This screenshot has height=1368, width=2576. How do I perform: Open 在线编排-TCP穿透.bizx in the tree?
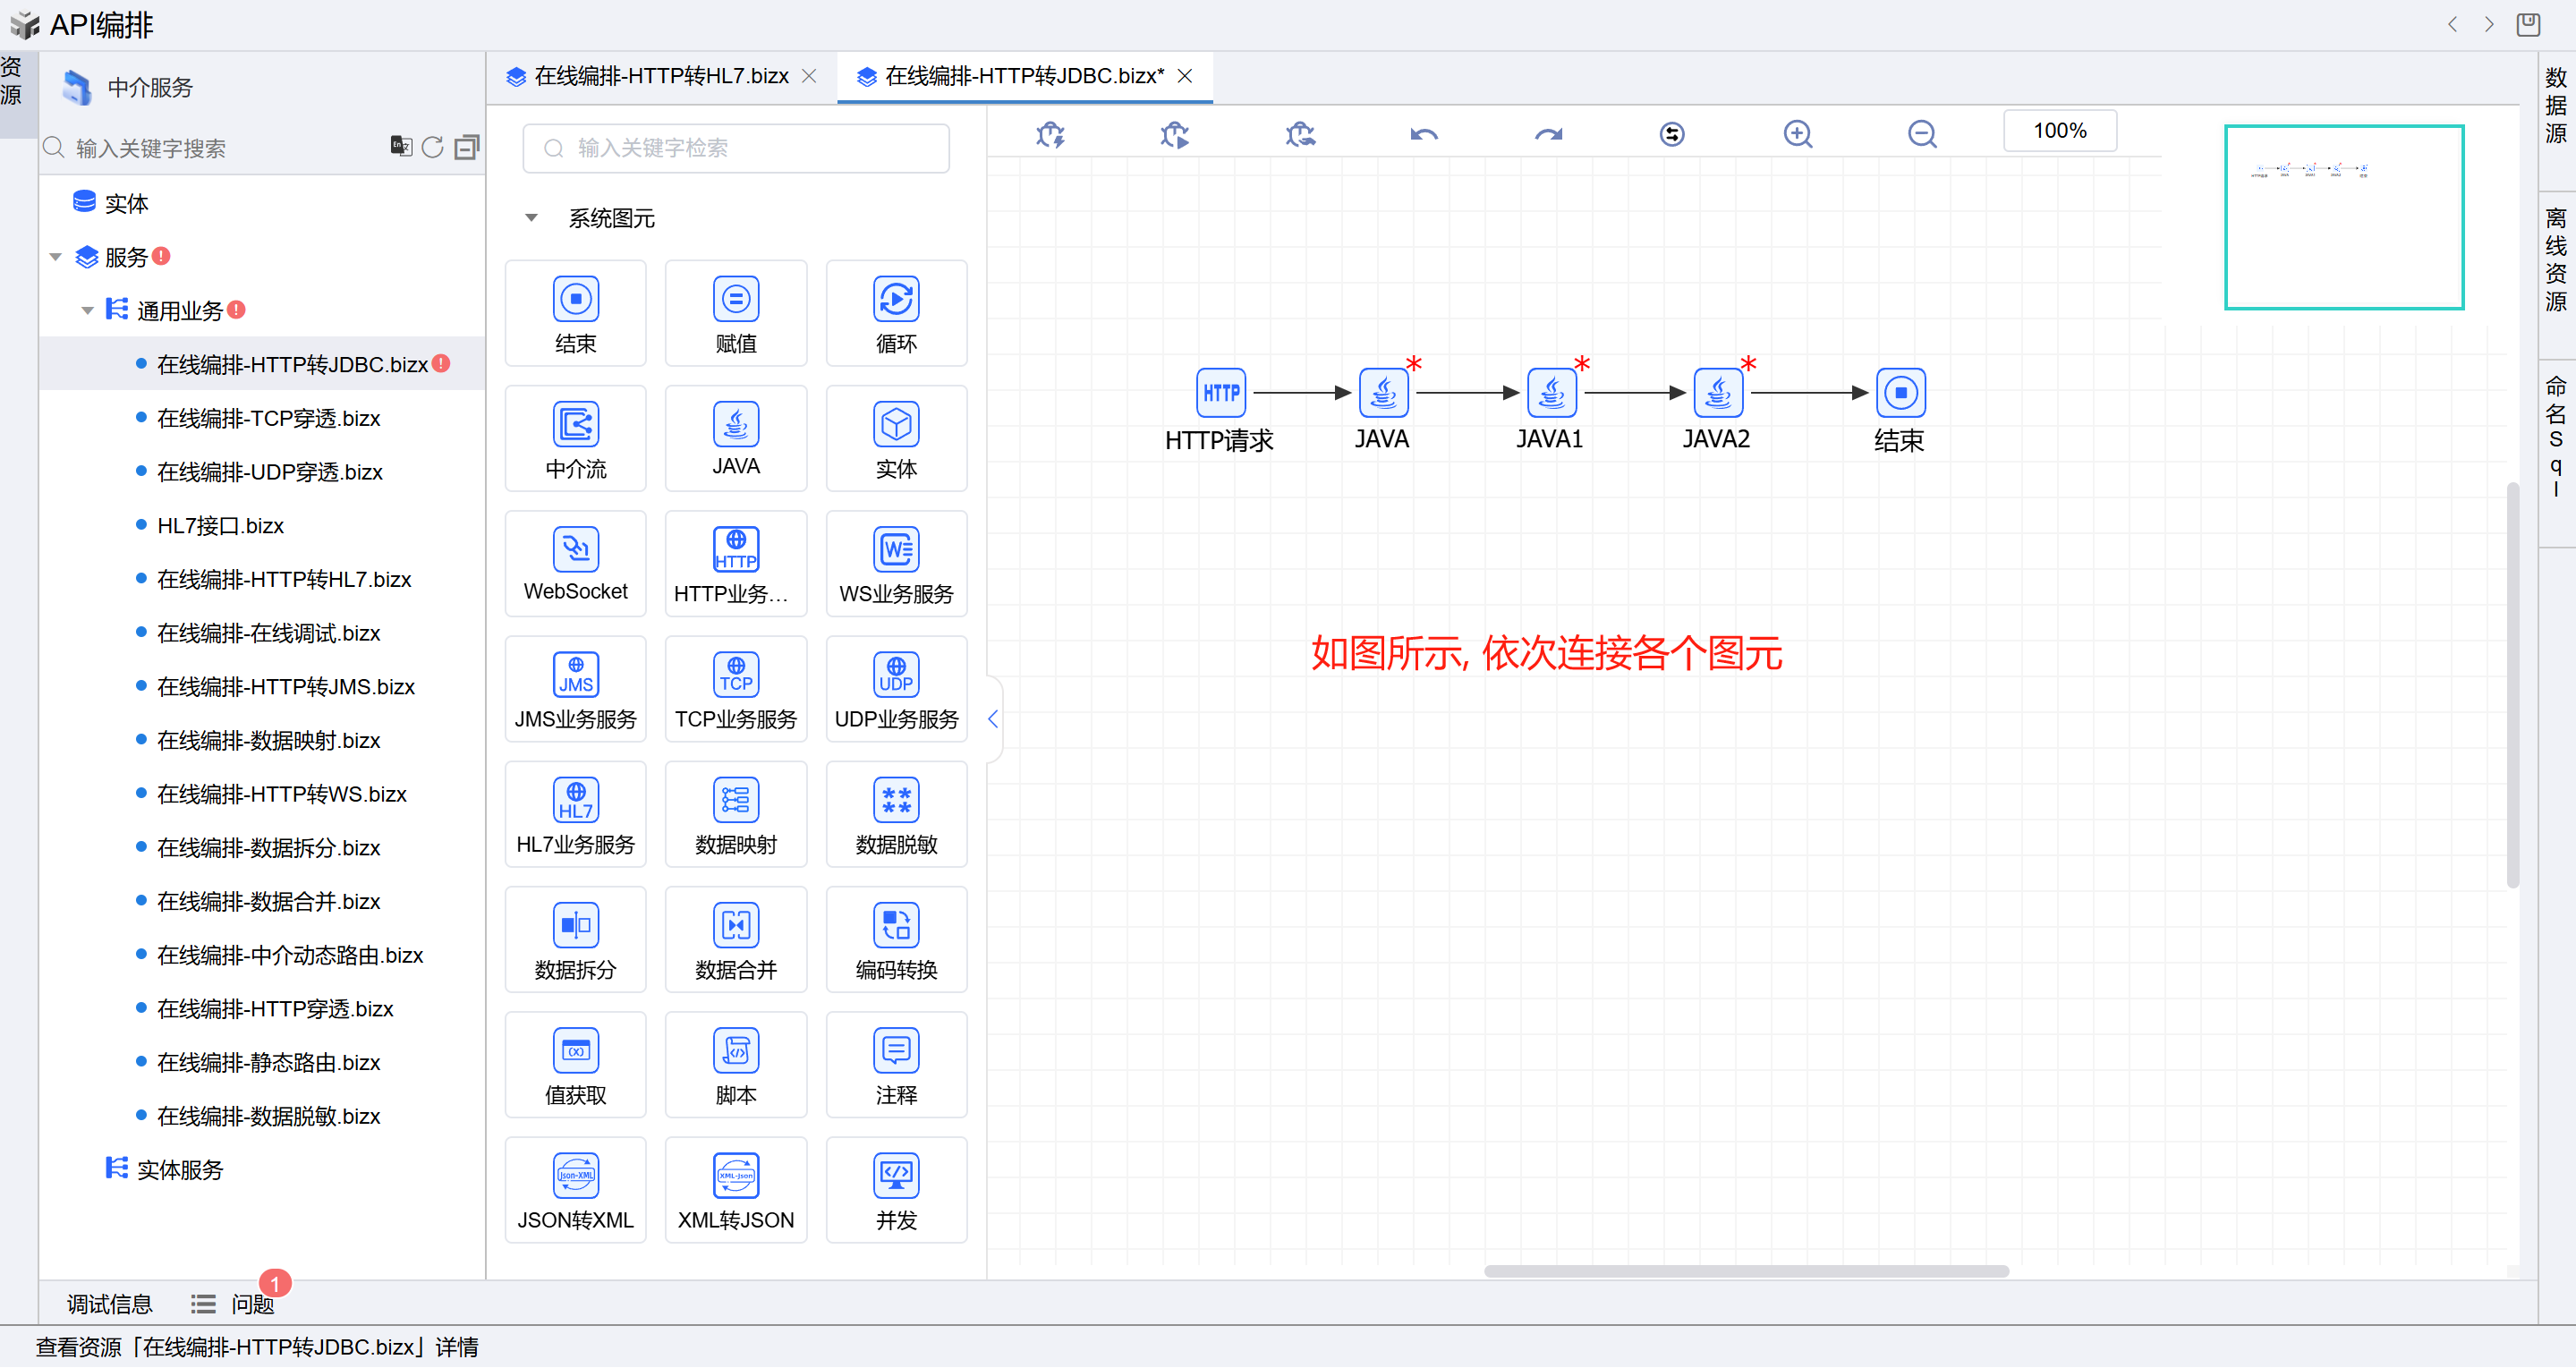[x=268, y=419]
